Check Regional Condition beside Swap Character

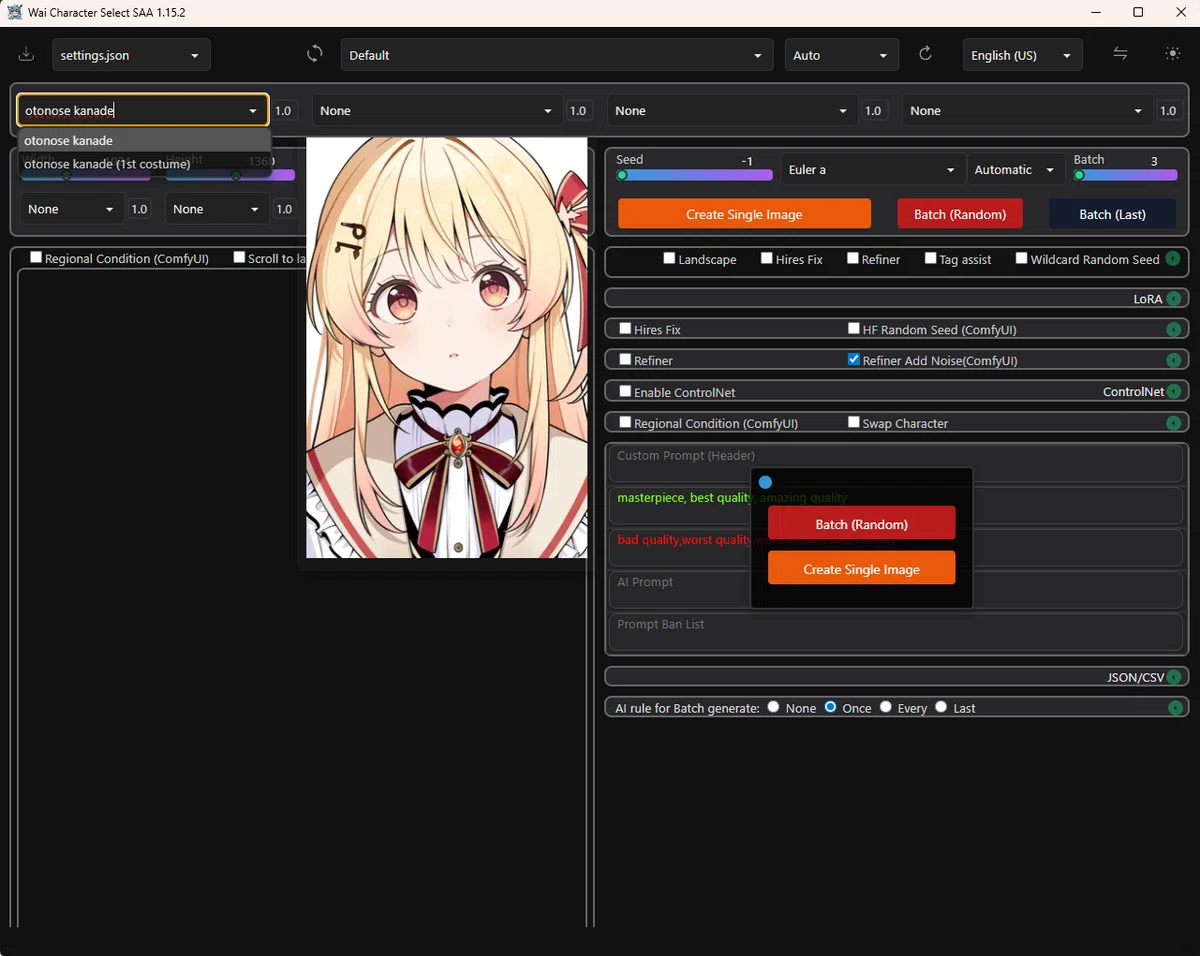(x=625, y=422)
